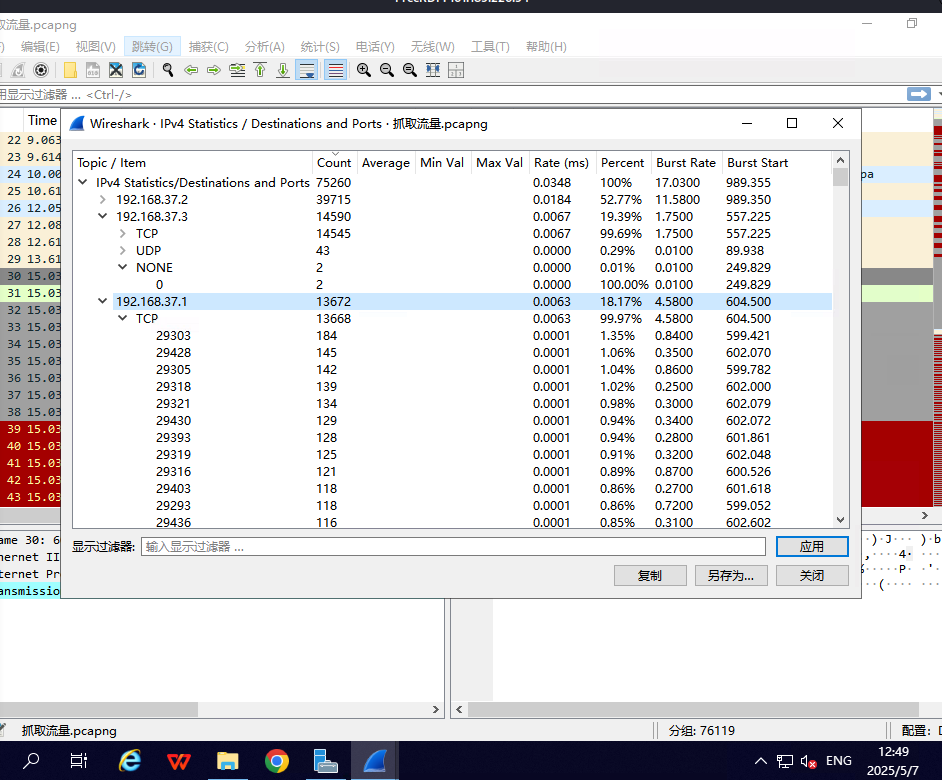Collapse the IPv4 Statistics/Destinations and Ports root node
Viewport: 942px width, 780px height.
coord(83,182)
